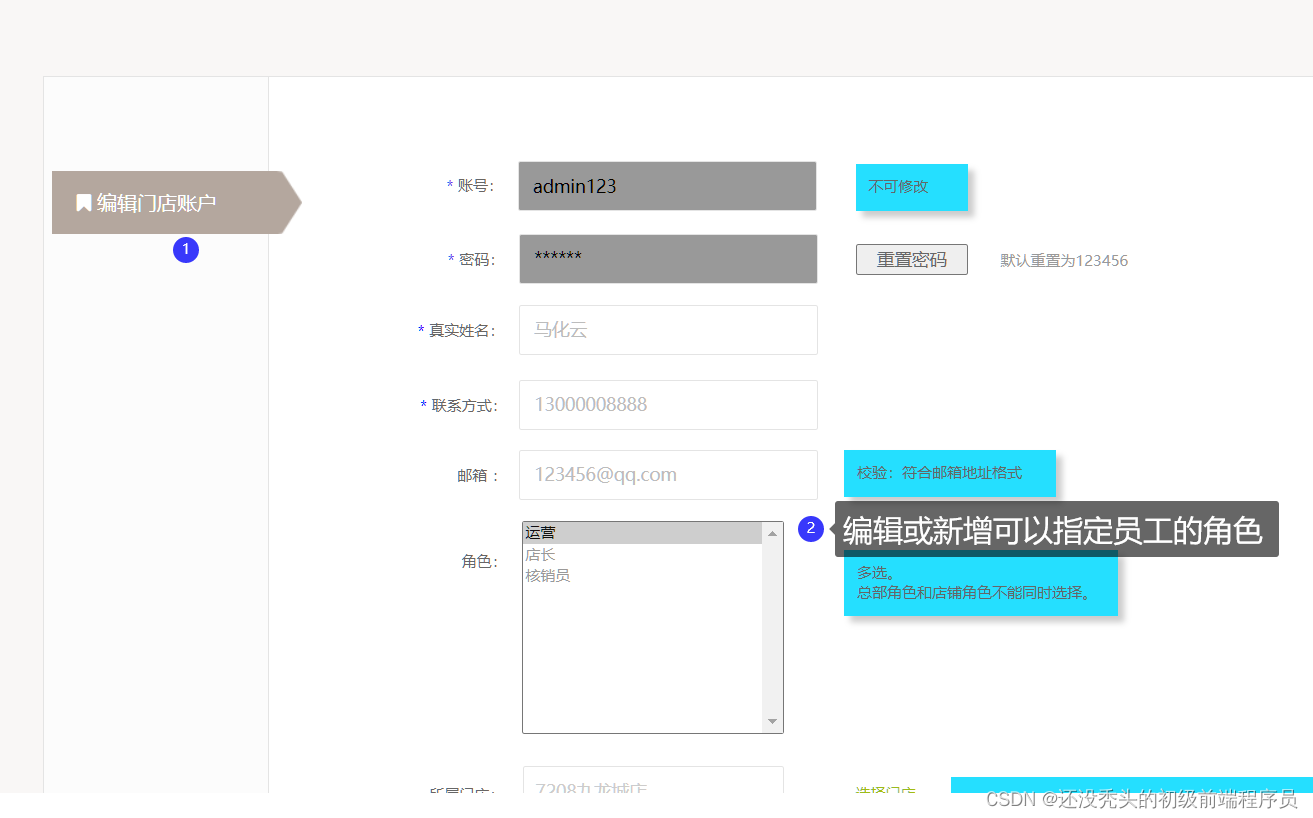The image size is (1313, 818).
Task: Click the 多选 role rule note
Action: point(980,583)
